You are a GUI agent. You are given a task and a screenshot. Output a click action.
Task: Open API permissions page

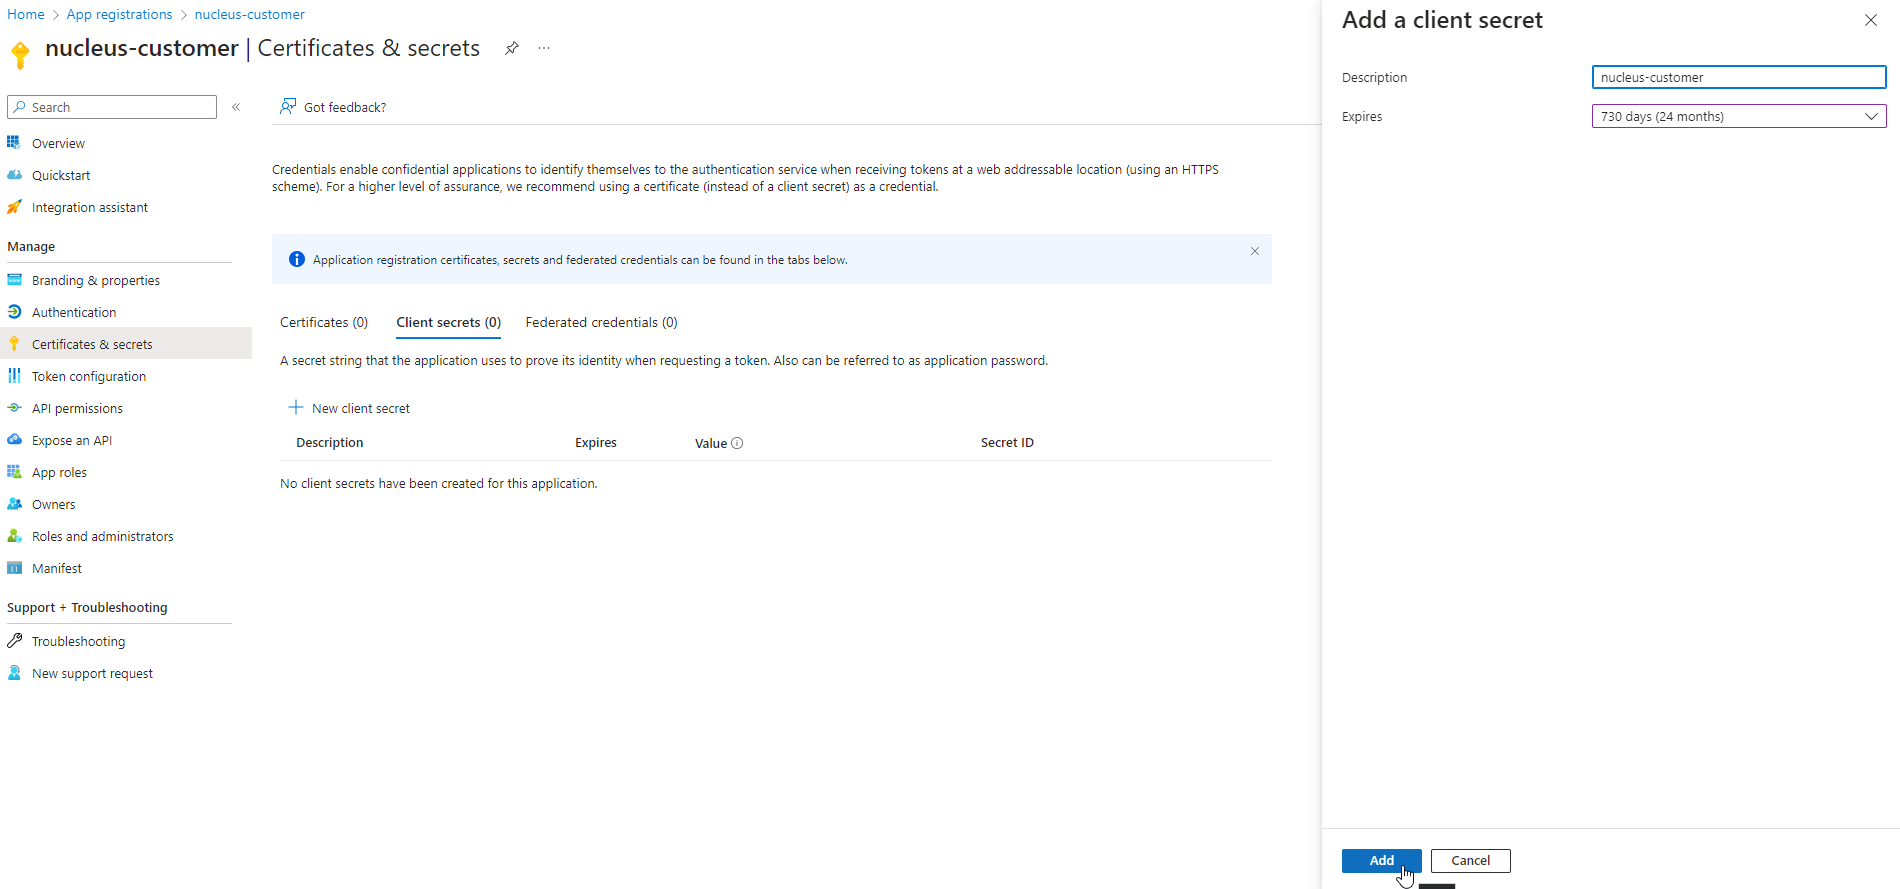tap(77, 408)
